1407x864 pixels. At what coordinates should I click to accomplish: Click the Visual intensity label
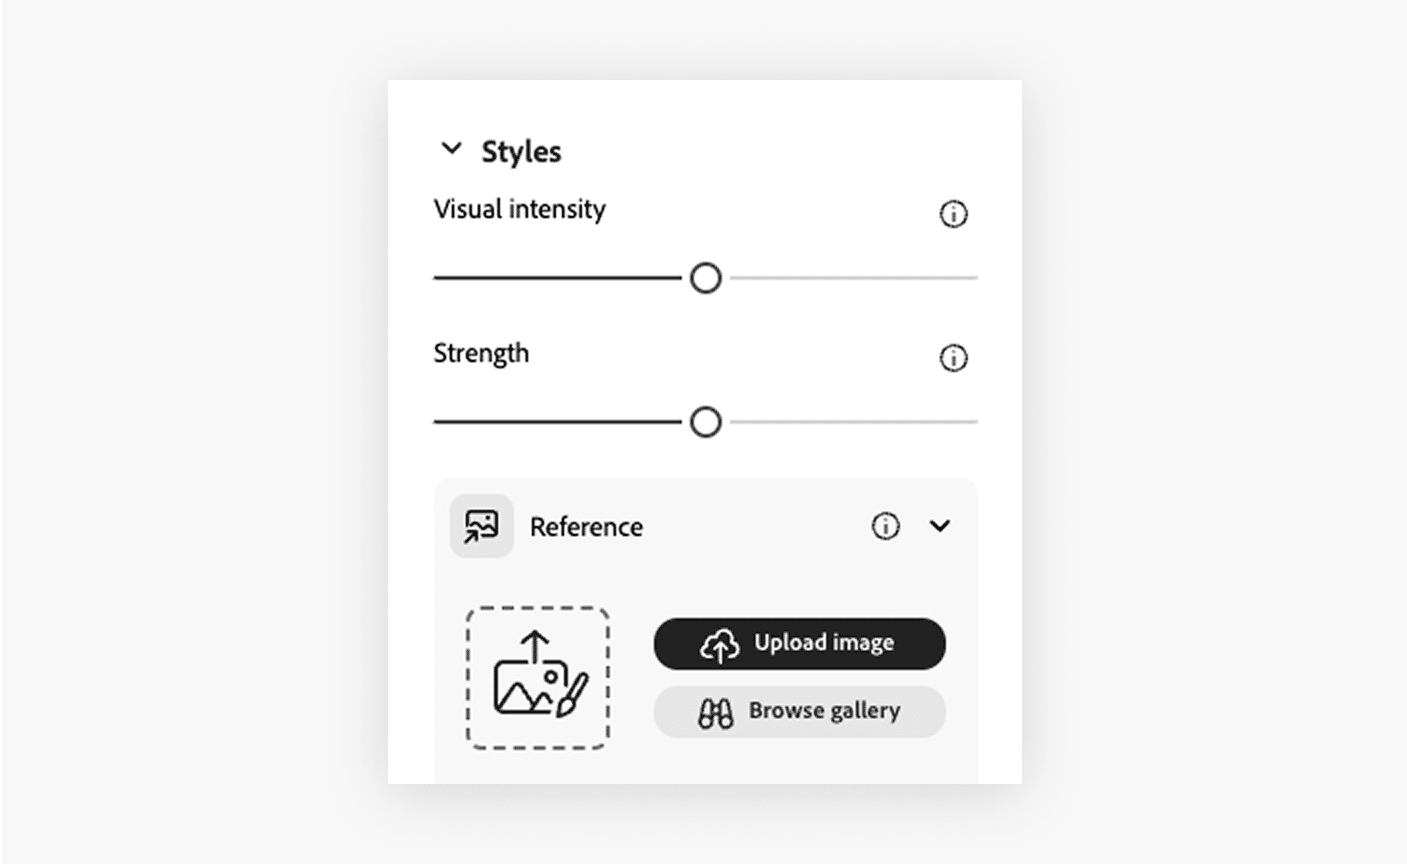pyautogui.click(x=519, y=209)
